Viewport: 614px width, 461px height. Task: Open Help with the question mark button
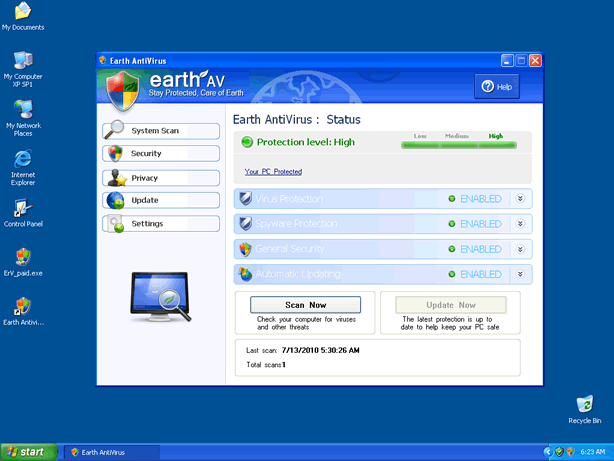[x=496, y=87]
